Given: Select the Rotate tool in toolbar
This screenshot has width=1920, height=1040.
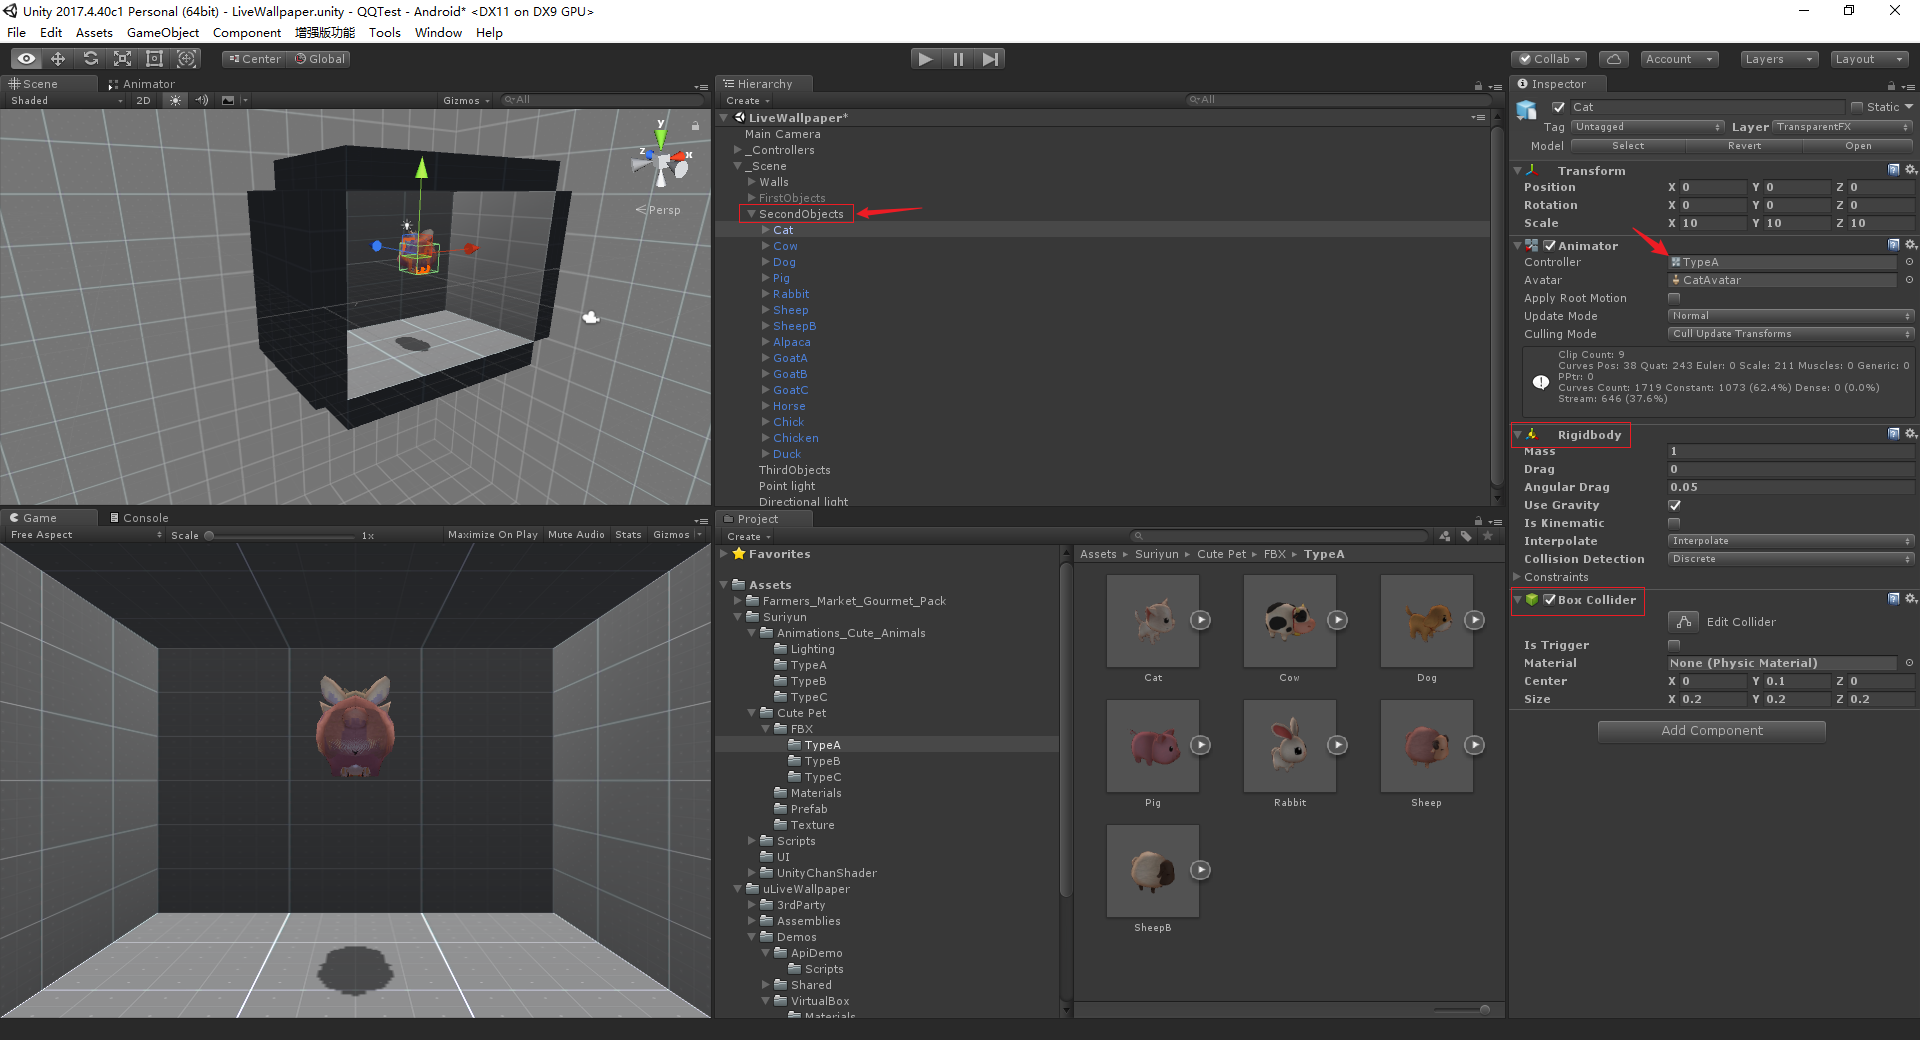Looking at the screenshot, I should (x=90, y=59).
